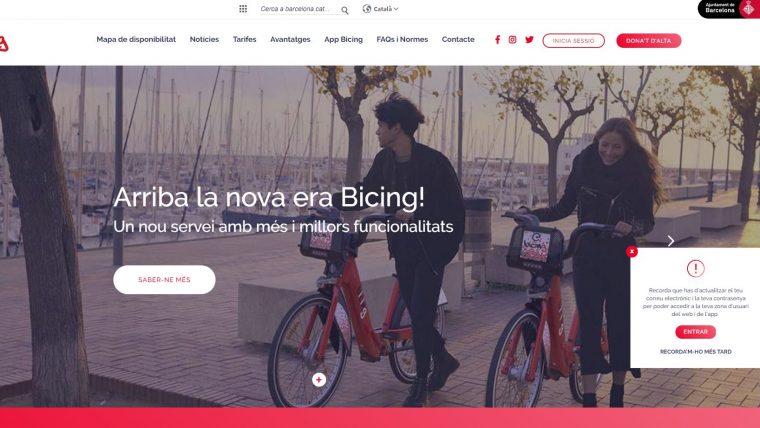Image resolution: width=760 pixels, height=428 pixels.
Task: Click the Ajuntament de Barcelona logo
Action: pyautogui.click(x=729, y=9)
